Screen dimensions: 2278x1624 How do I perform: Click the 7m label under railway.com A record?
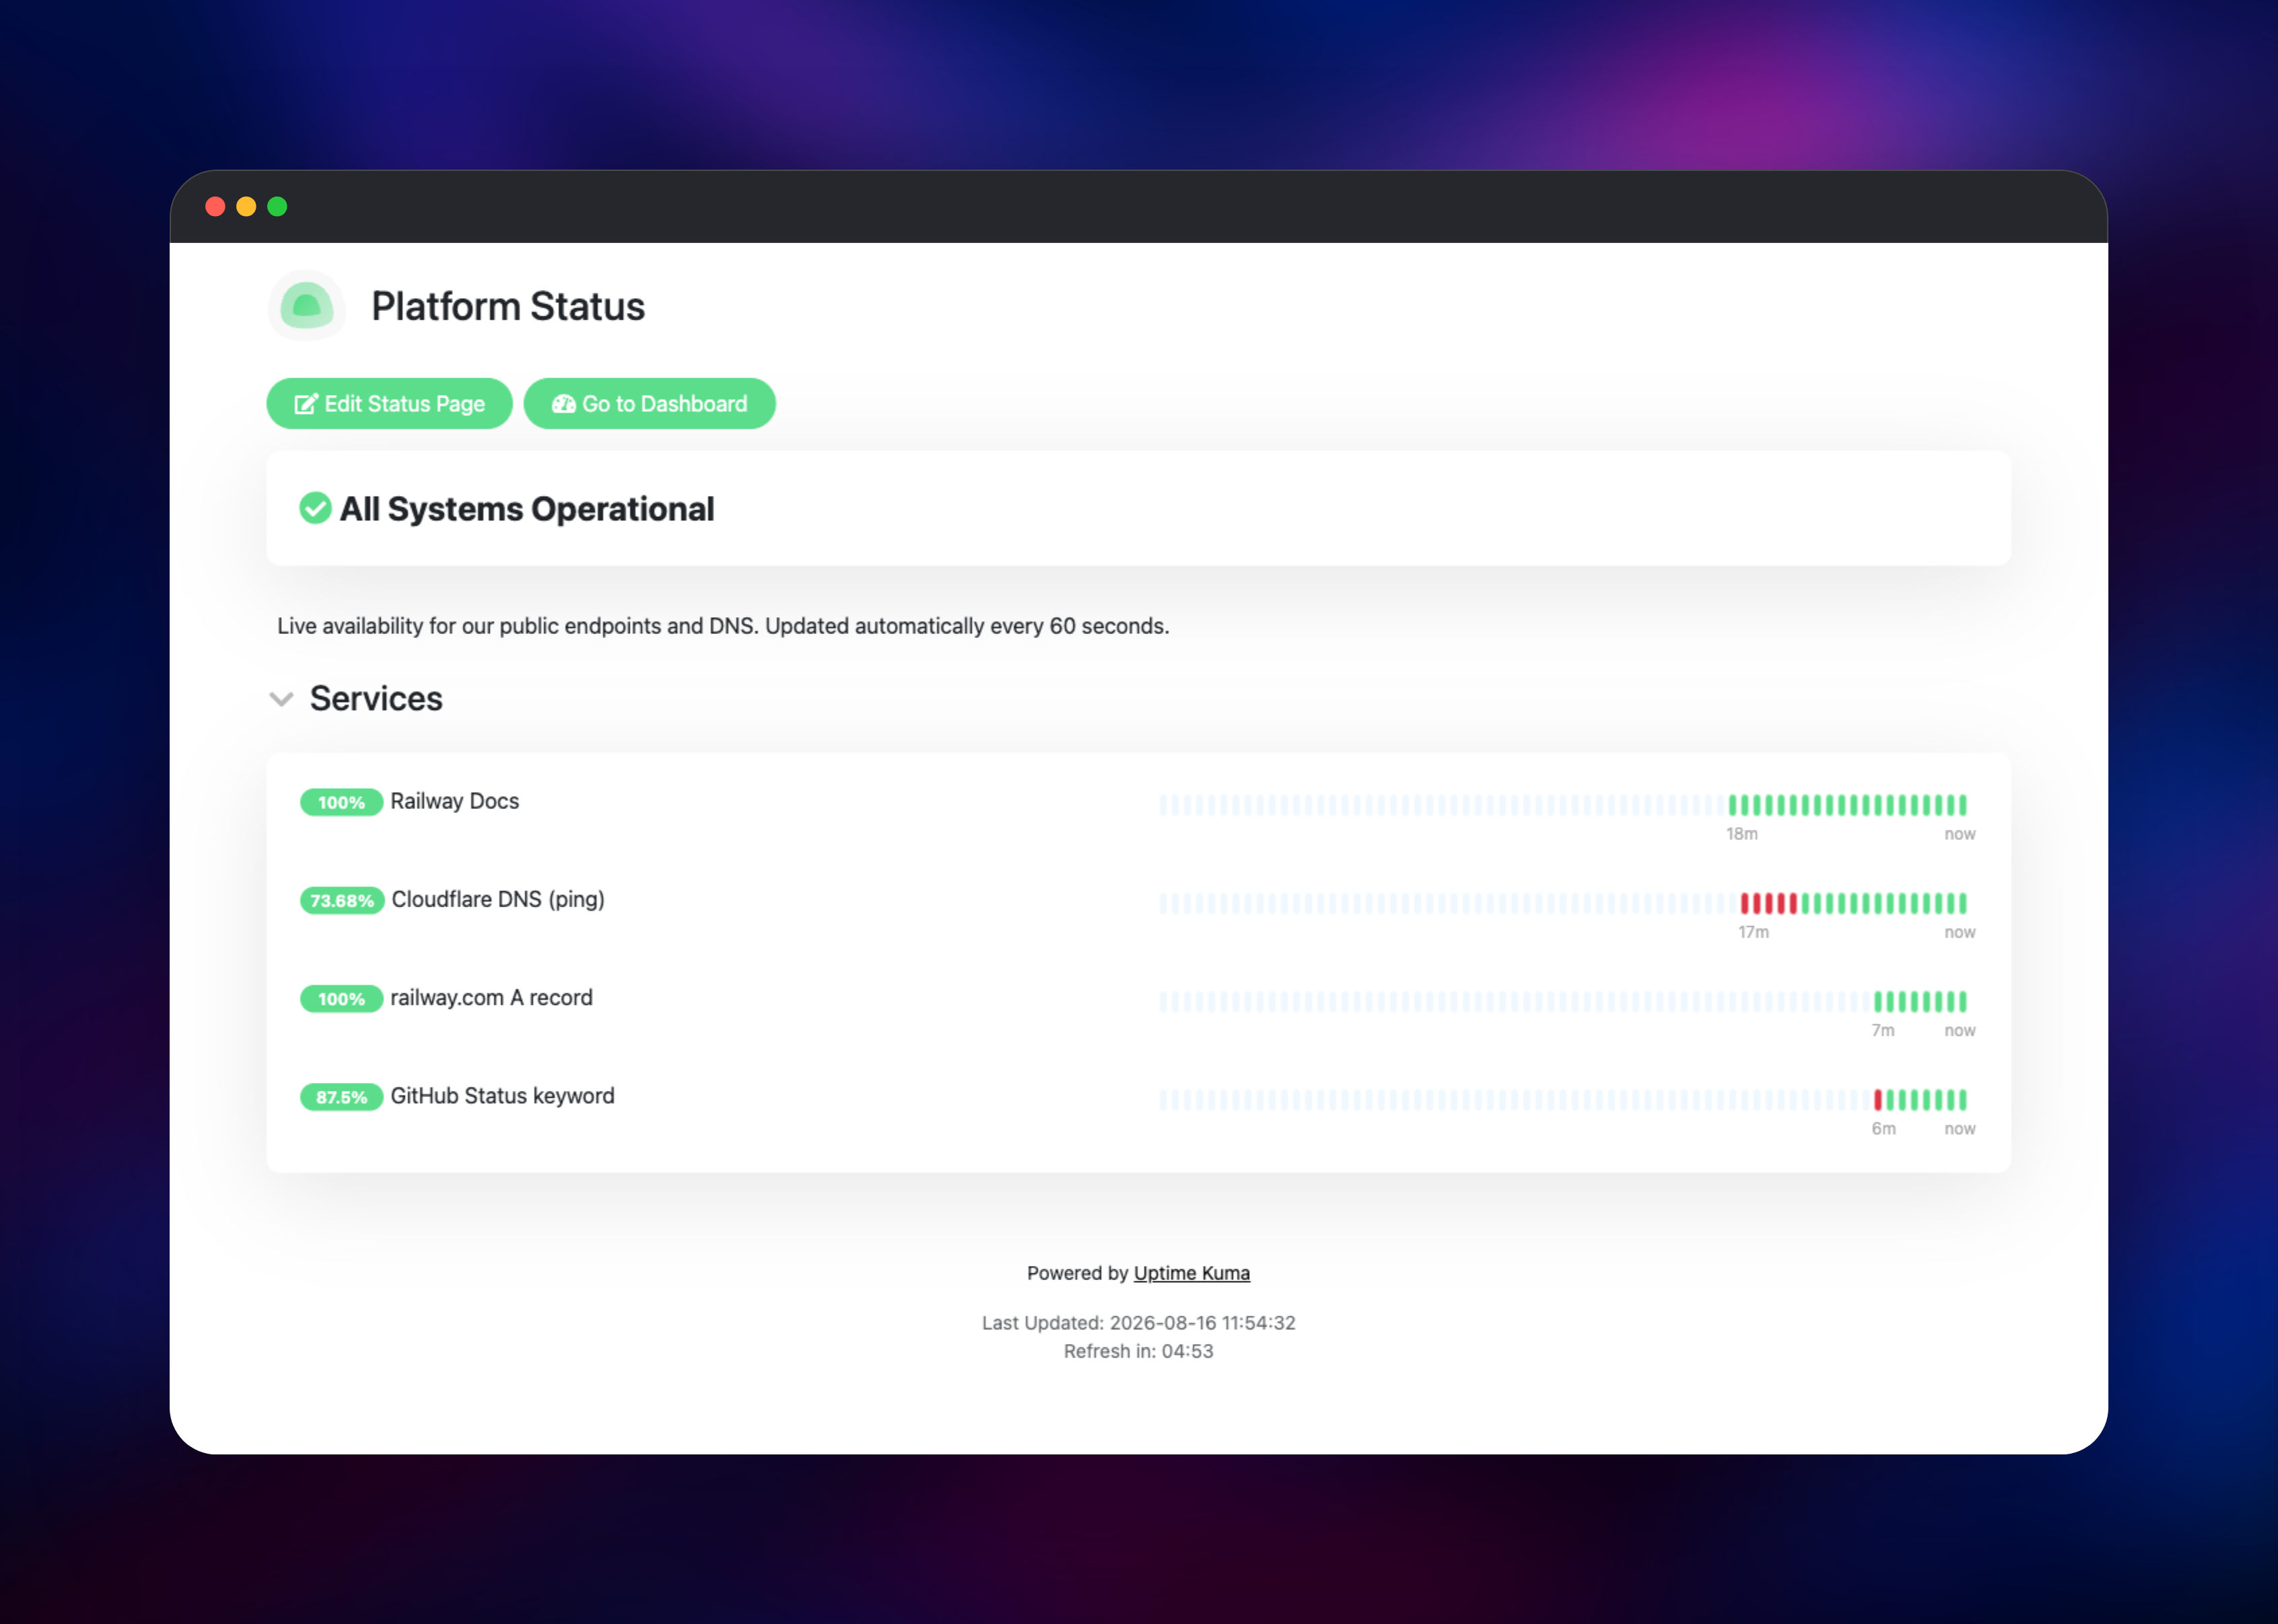point(1883,1030)
